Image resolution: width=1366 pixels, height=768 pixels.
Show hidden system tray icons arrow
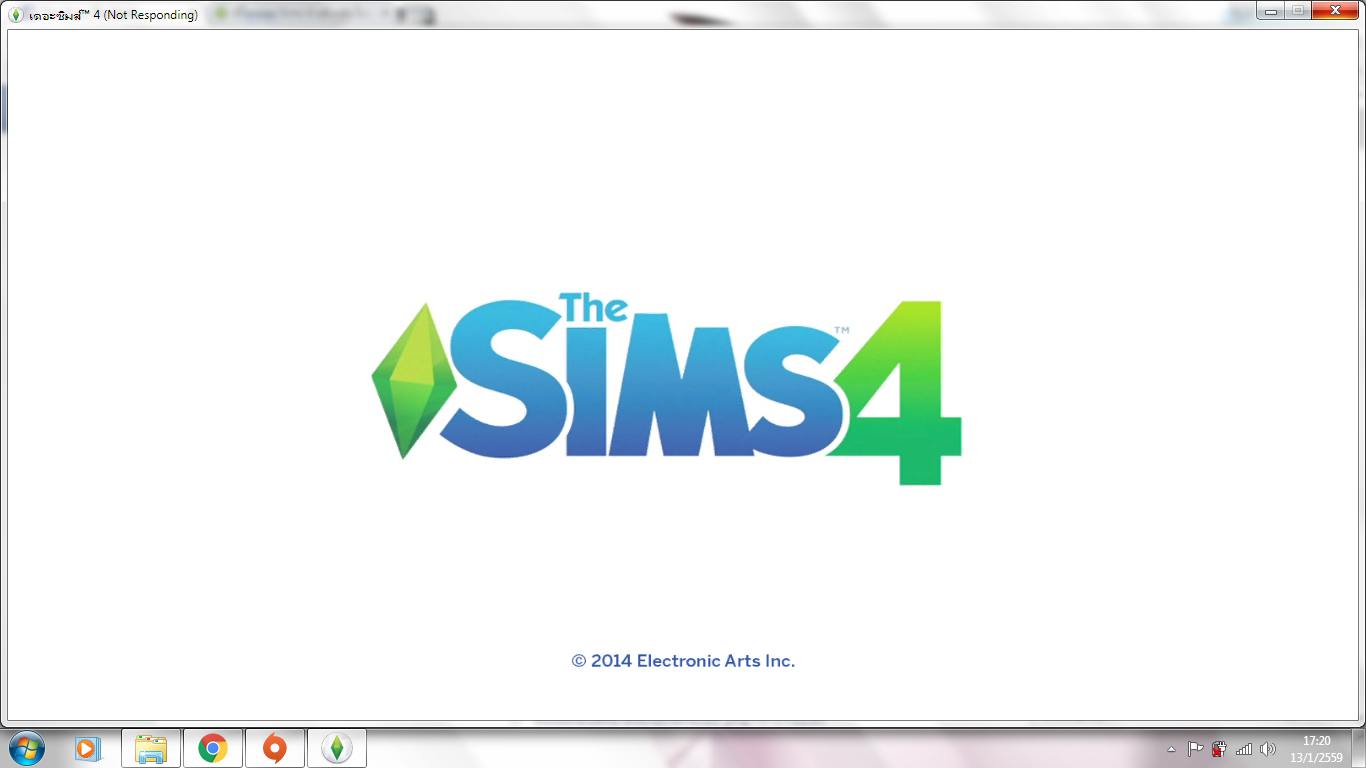[1172, 749]
